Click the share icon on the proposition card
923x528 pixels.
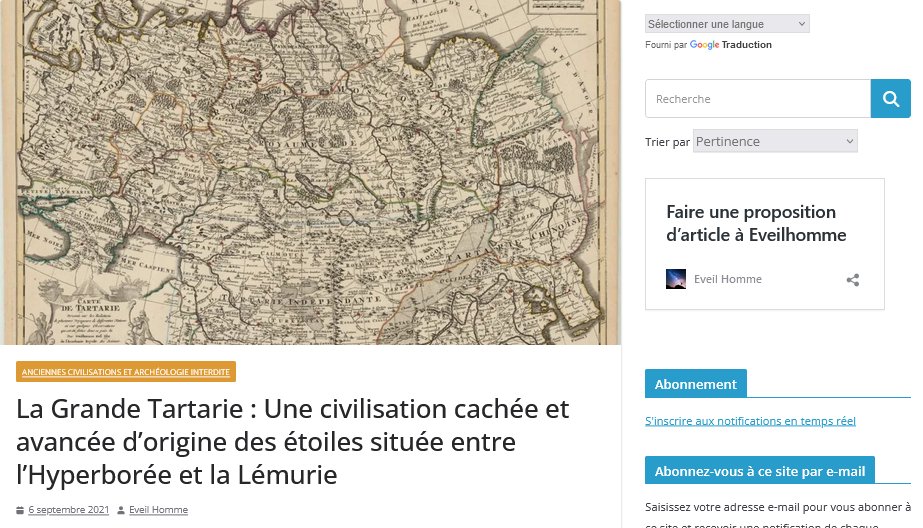(x=852, y=280)
